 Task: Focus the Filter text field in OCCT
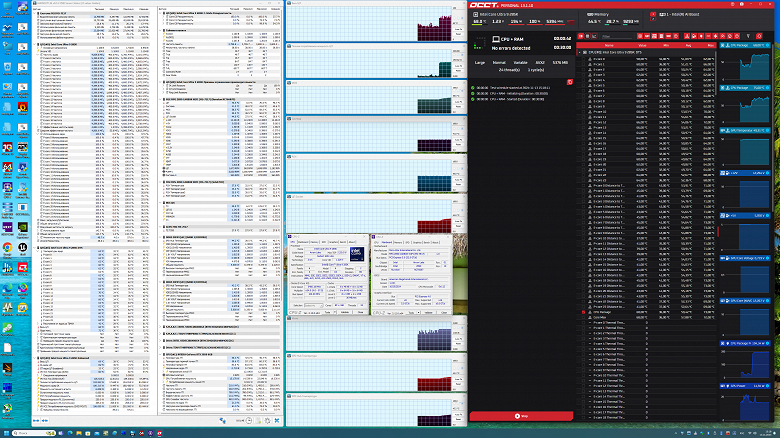pyautogui.click(x=617, y=36)
